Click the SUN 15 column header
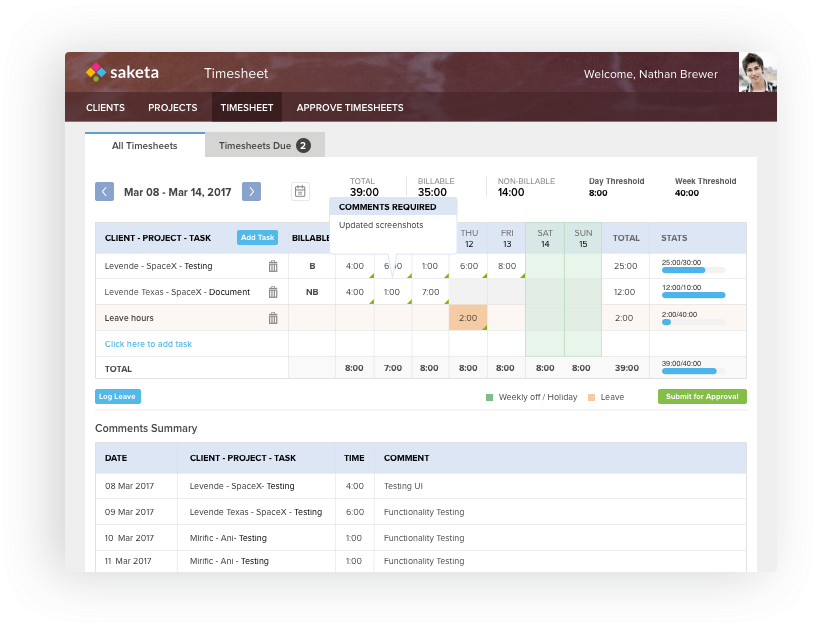The image size is (817, 627). point(583,238)
